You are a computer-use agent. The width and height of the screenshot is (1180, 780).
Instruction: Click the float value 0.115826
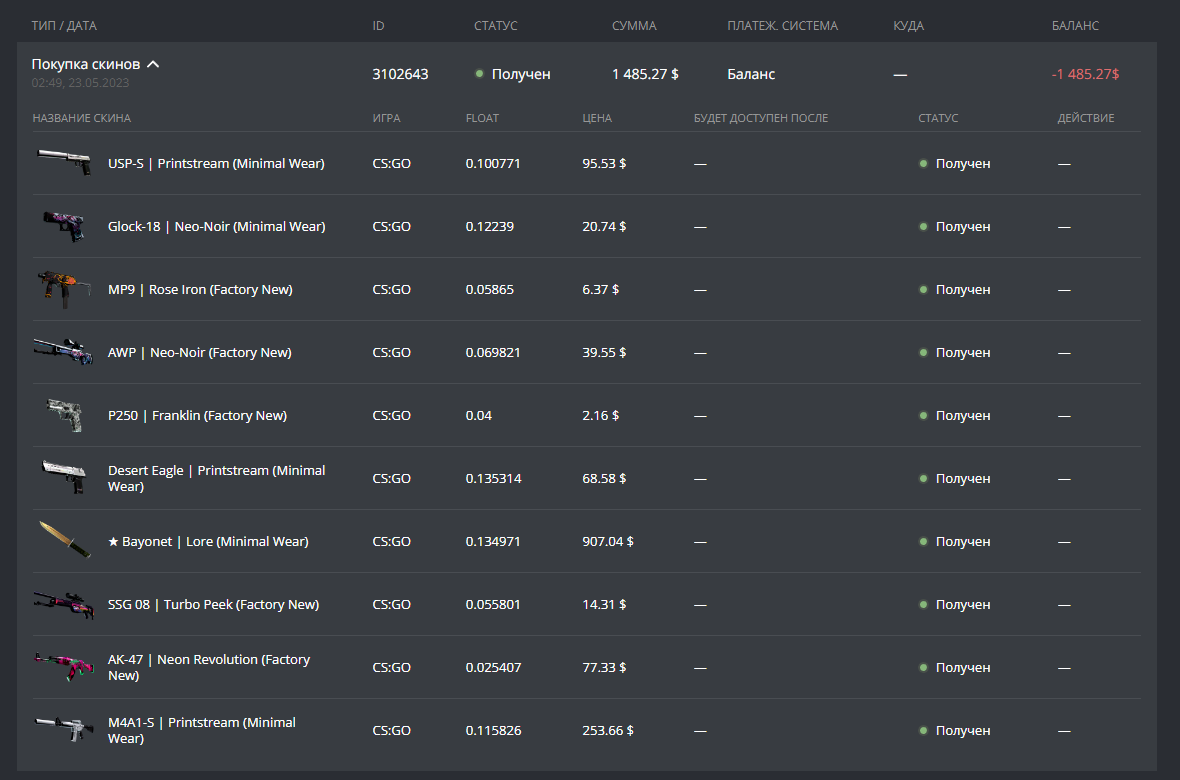point(494,730)
